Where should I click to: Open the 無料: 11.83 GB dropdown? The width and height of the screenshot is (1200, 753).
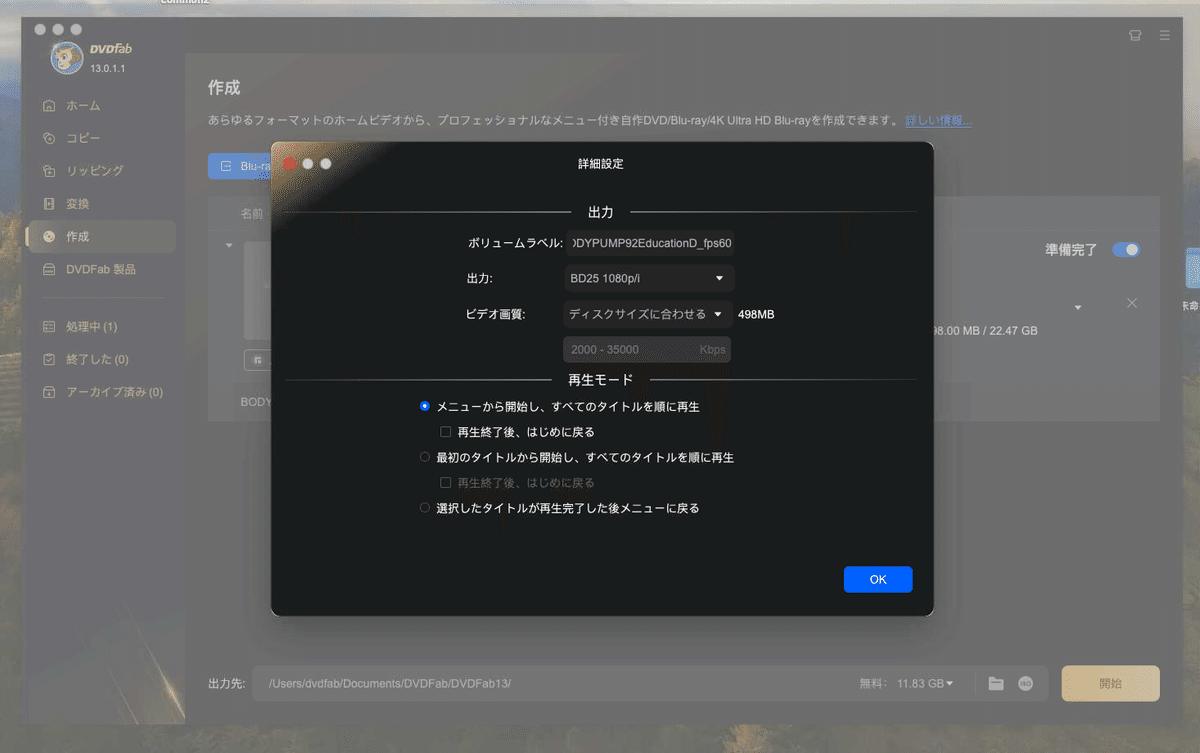point(906,684)
